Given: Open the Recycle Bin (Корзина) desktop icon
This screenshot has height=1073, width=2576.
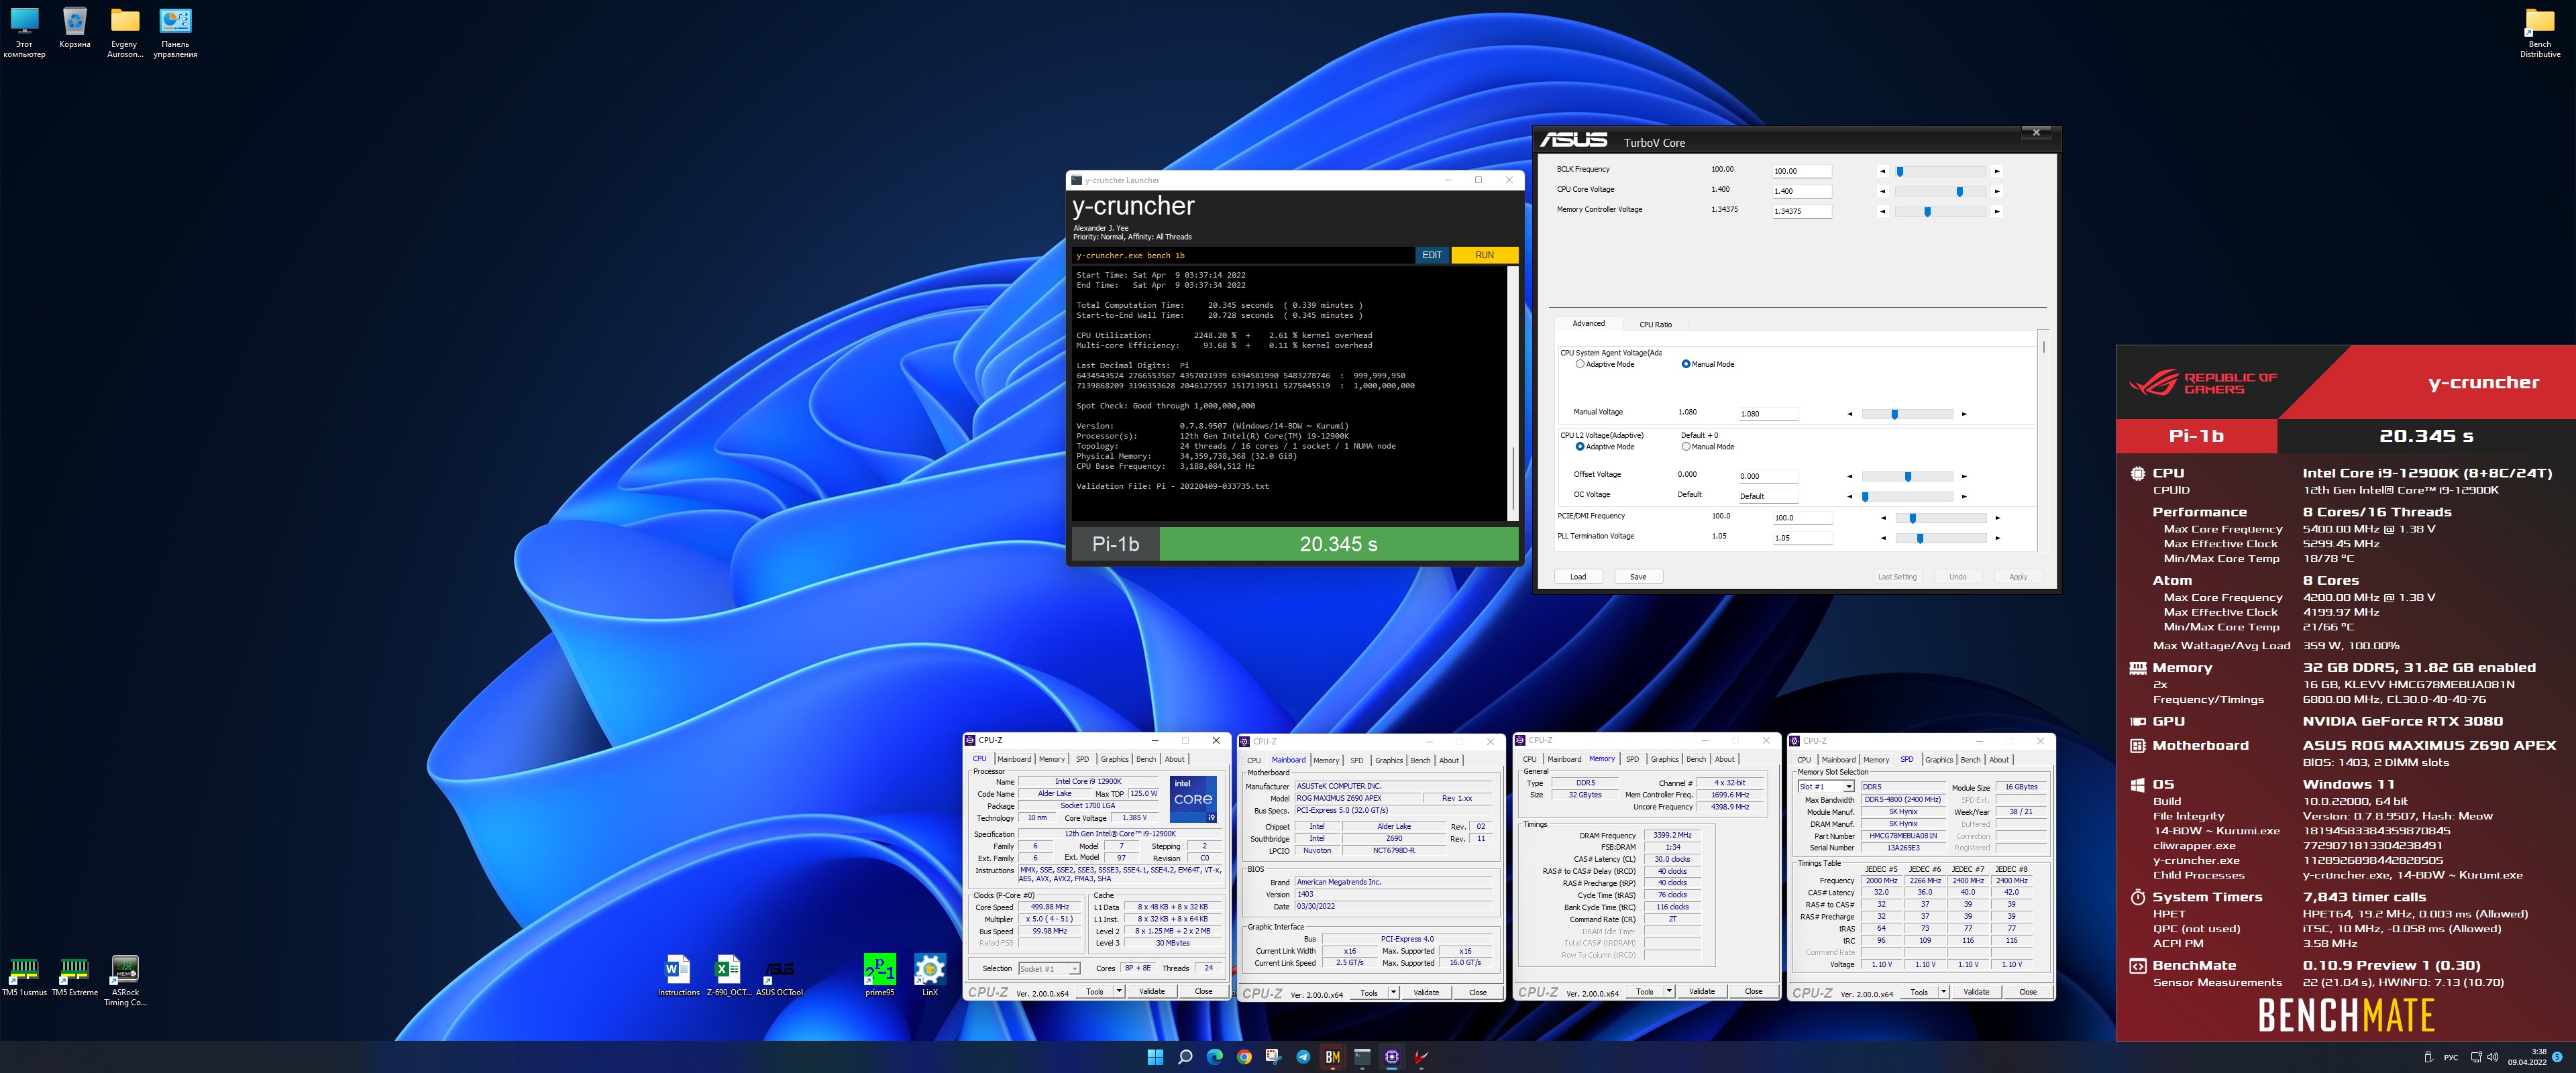Looking at the screenshot, I should click(75, 28).
